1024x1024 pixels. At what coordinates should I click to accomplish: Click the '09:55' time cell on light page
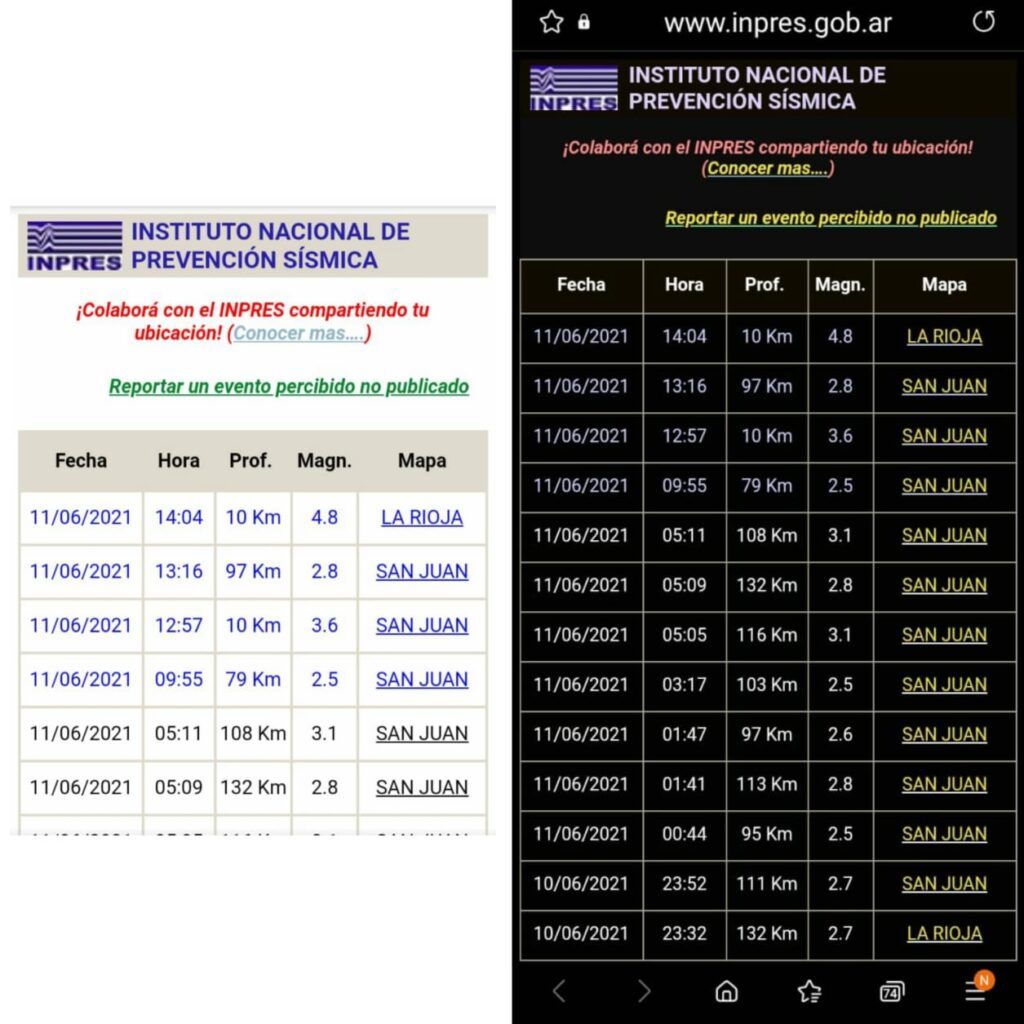[x=179, y=680]
